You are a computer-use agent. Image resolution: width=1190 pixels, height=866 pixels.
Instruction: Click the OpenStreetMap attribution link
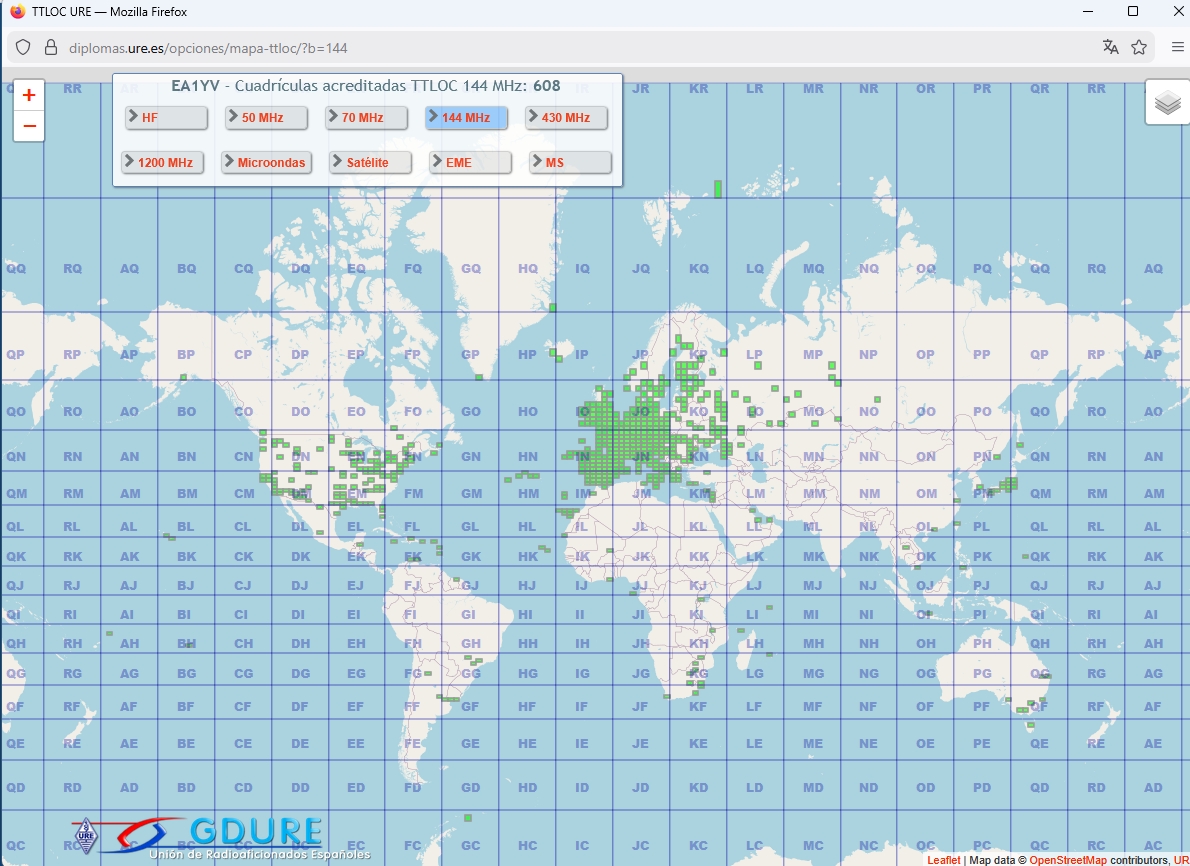pyautogui.click(x=1067, y=860)
